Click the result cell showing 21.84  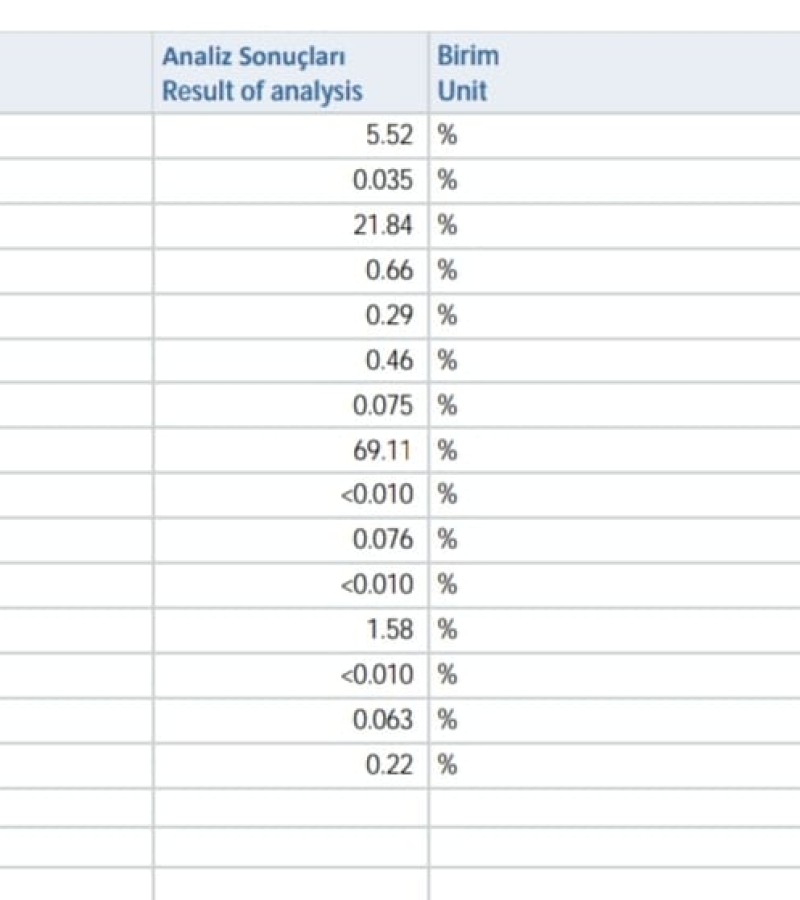pos(290,226)
